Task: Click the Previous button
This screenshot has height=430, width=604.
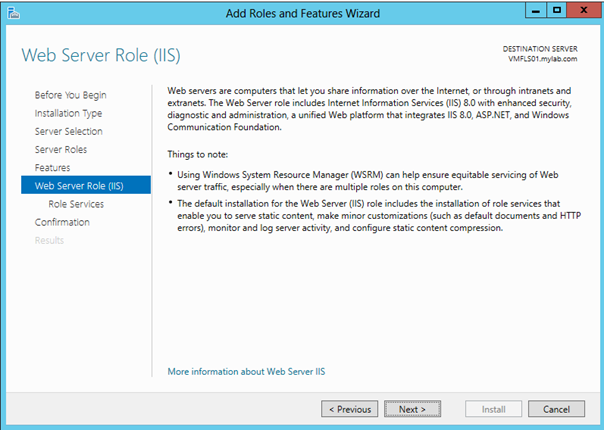Action: tap(349, 409)
